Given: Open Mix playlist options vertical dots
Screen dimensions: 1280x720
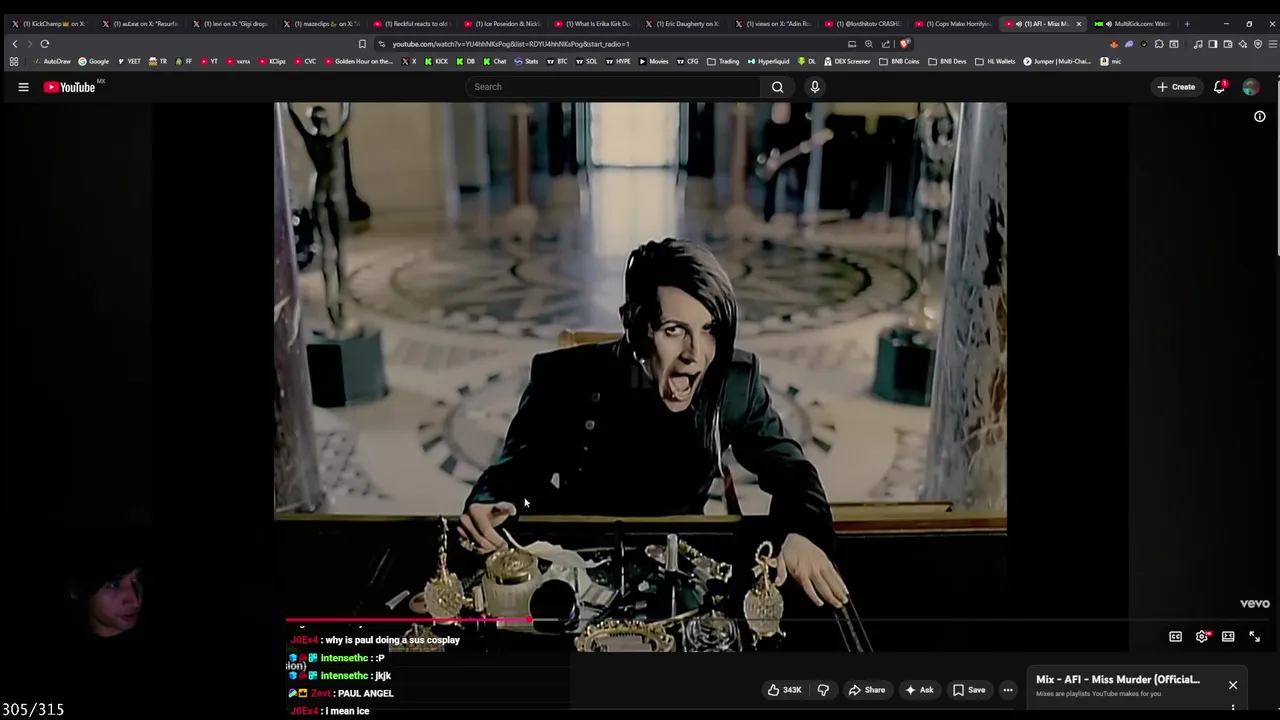Looking at the screenshot, I should (x=1233, y=708).
